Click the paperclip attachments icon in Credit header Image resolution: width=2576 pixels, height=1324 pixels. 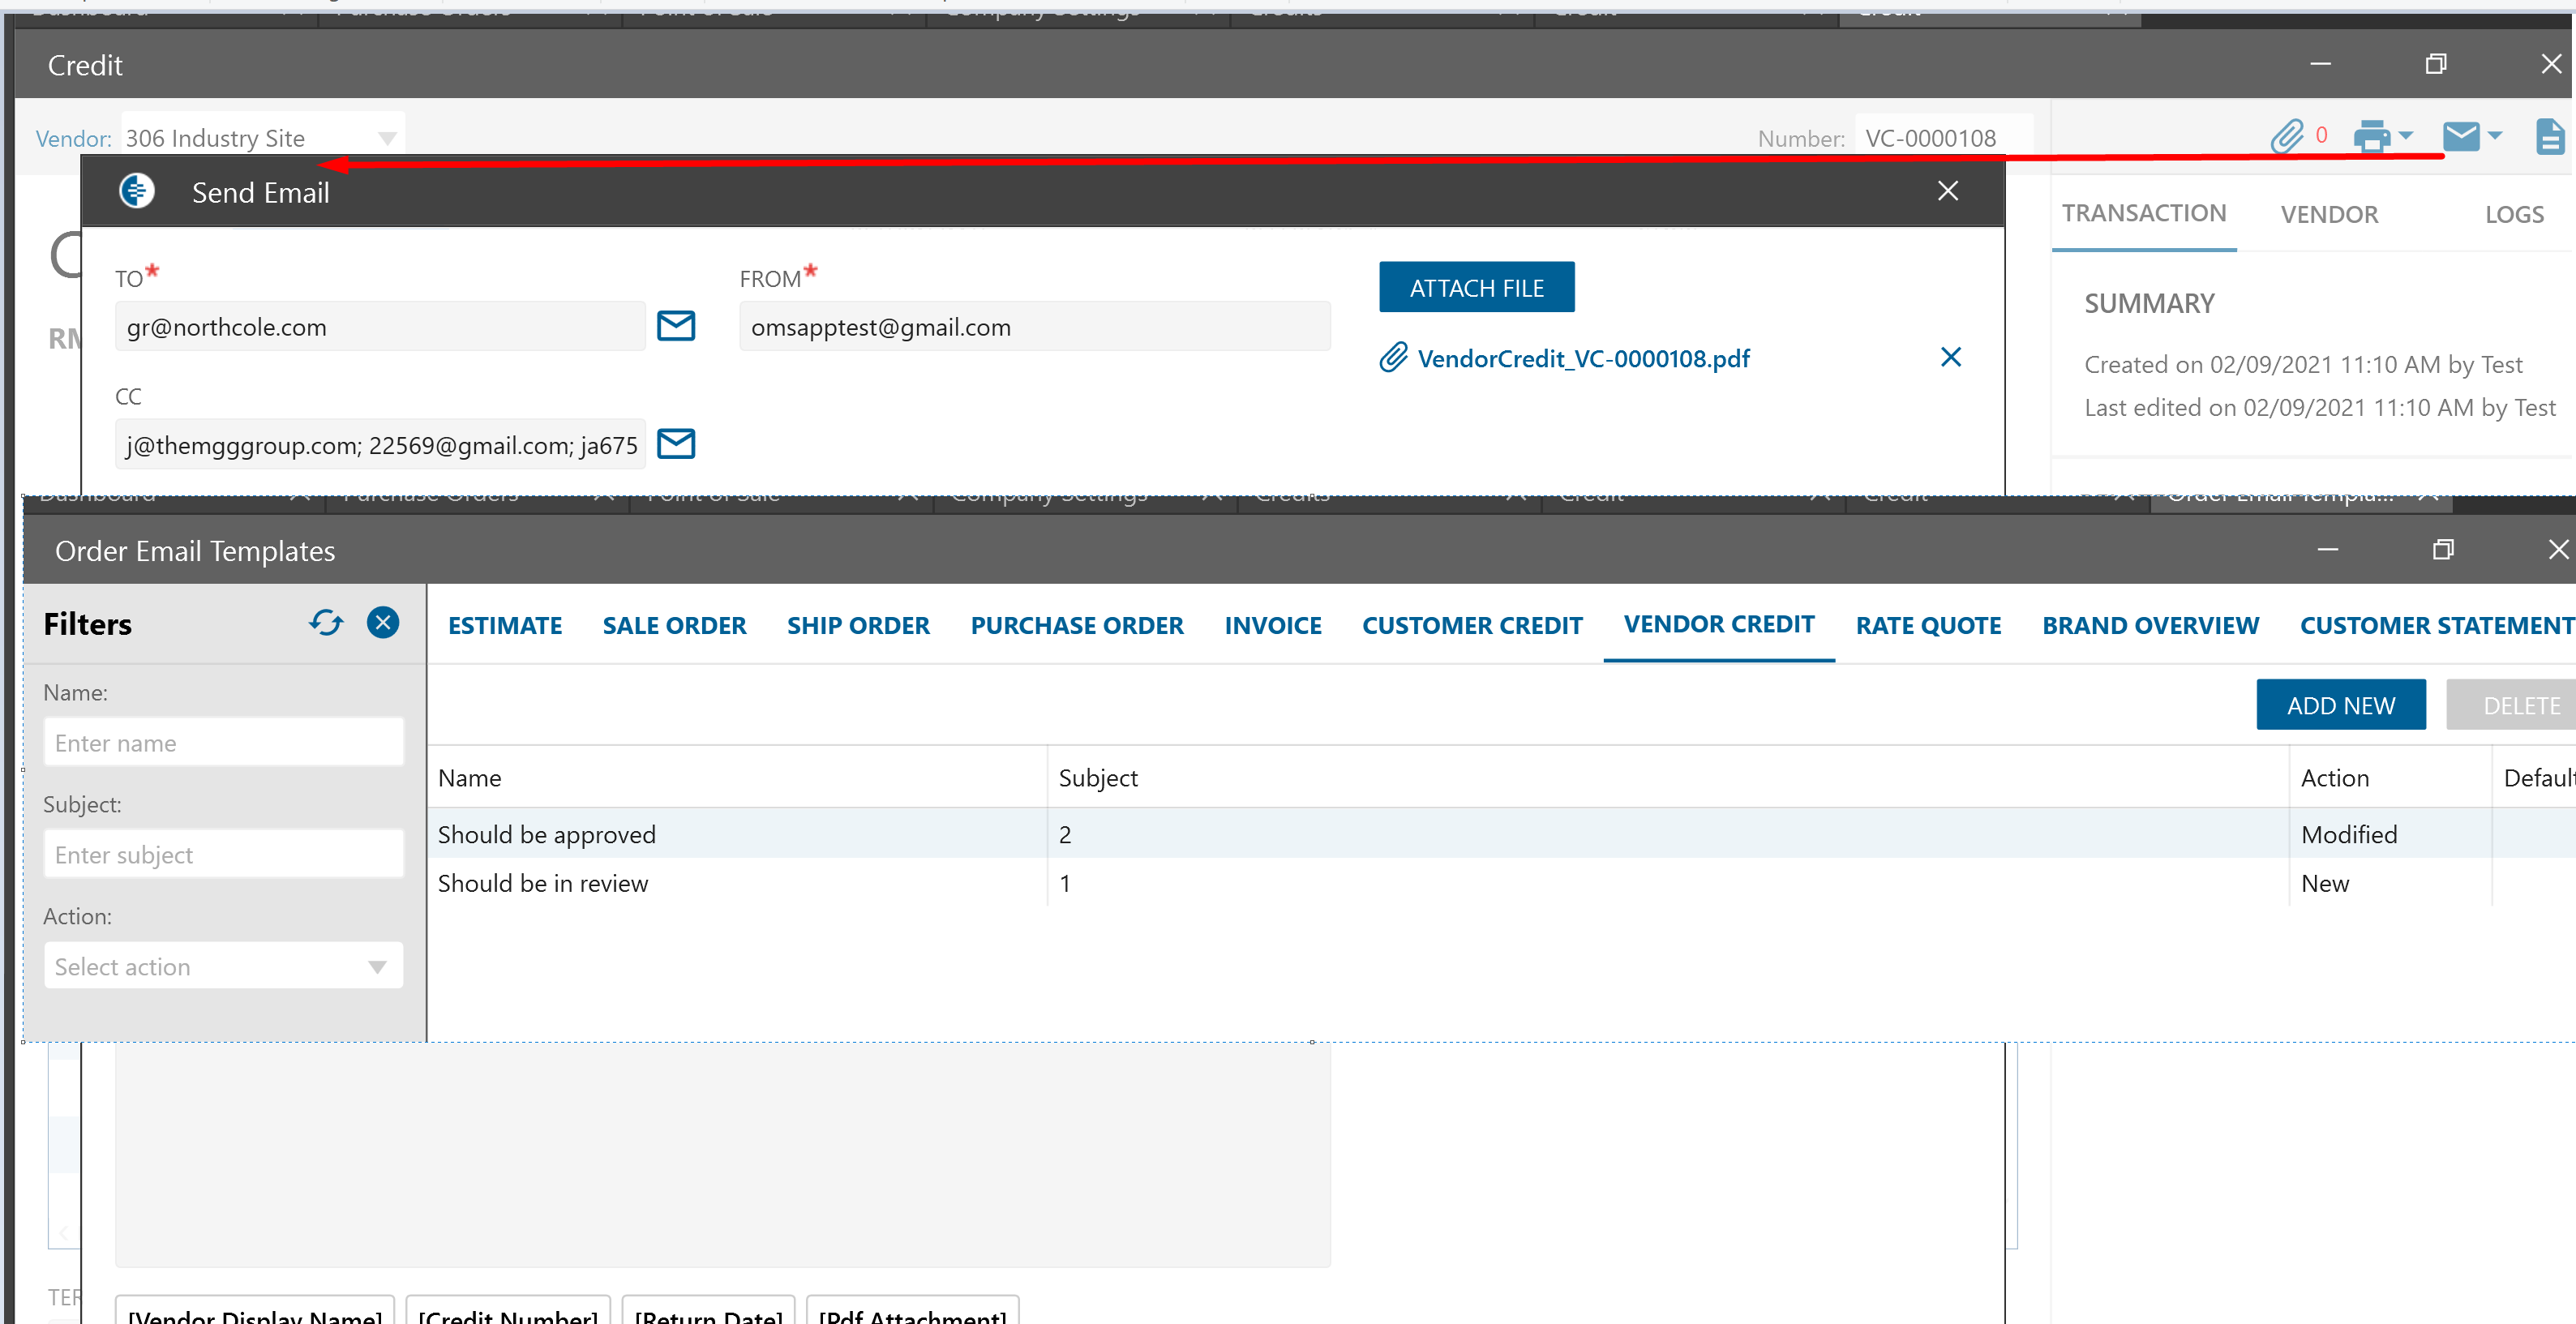point(2287,136)
